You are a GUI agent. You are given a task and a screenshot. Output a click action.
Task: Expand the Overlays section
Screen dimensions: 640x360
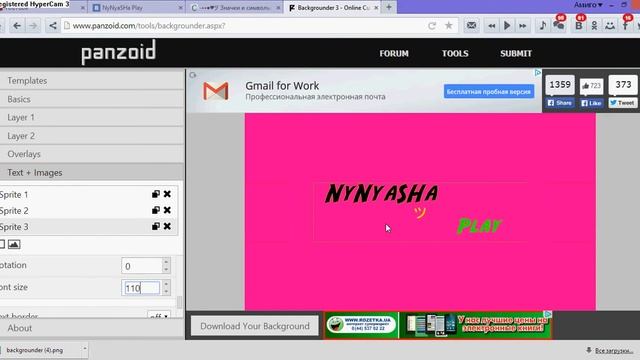tap(92, 154)
